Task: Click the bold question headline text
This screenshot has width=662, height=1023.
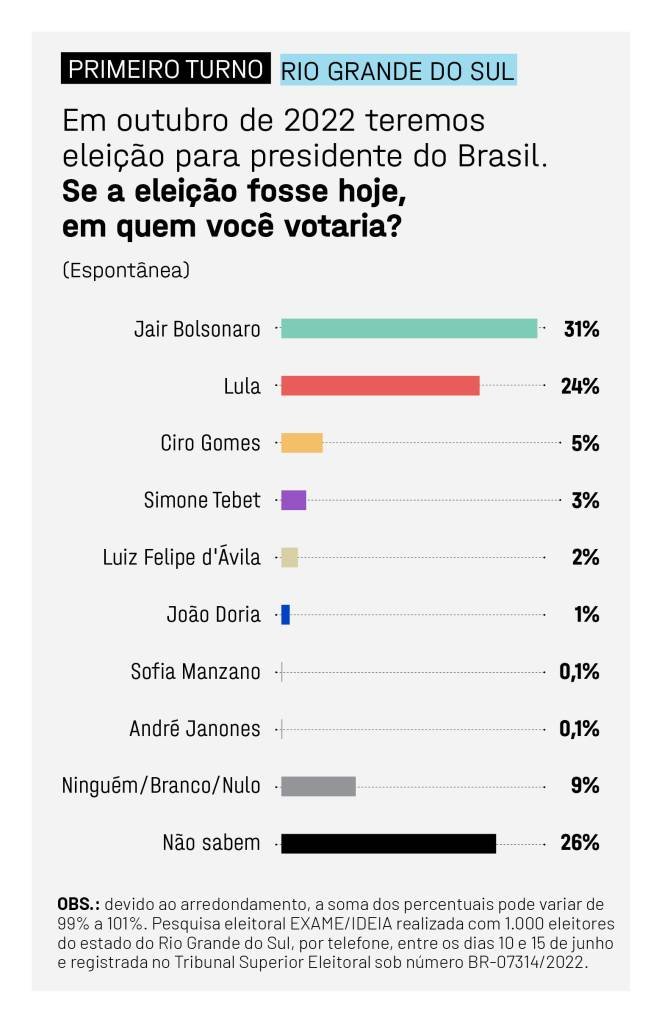Action: tap(233, 209)
